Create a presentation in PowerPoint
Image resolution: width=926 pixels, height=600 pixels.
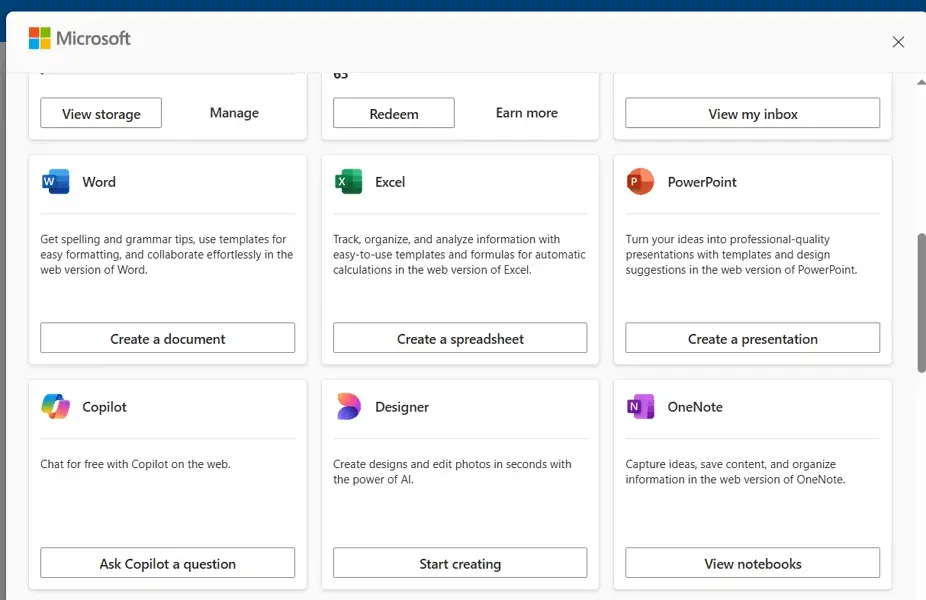tap(751, 337)
